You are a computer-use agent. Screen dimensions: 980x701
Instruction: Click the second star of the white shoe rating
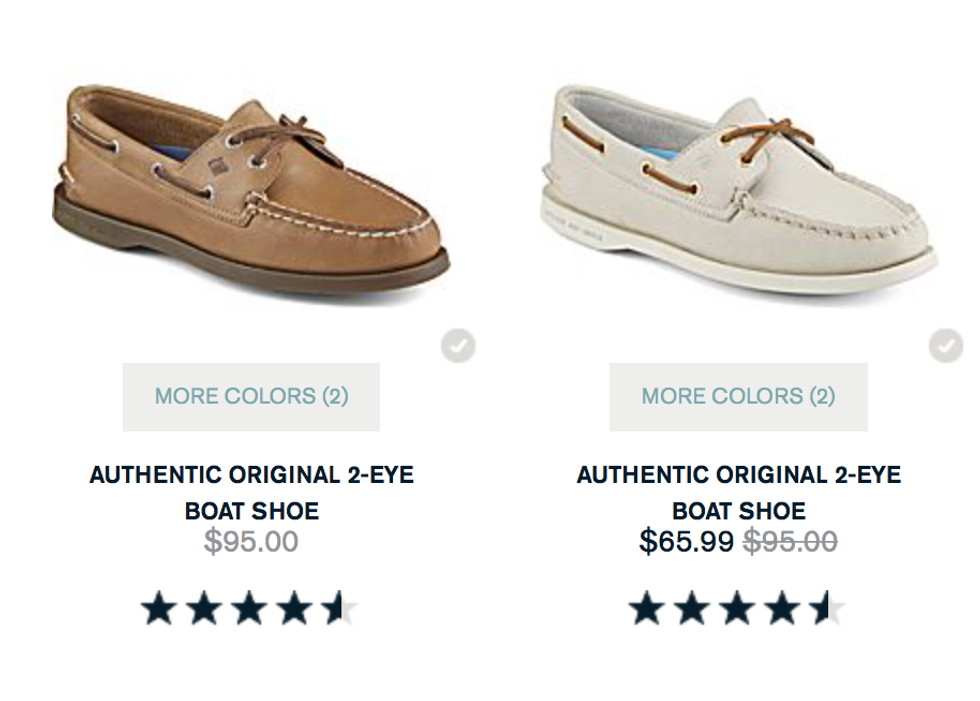(692, 608)
